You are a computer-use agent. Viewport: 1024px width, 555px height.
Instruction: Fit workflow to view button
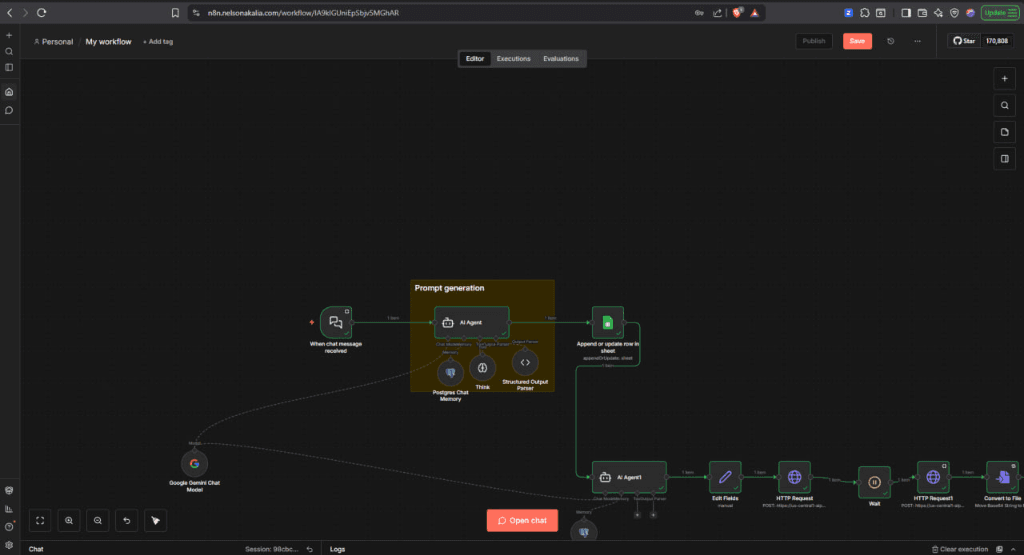pos(40,520)
